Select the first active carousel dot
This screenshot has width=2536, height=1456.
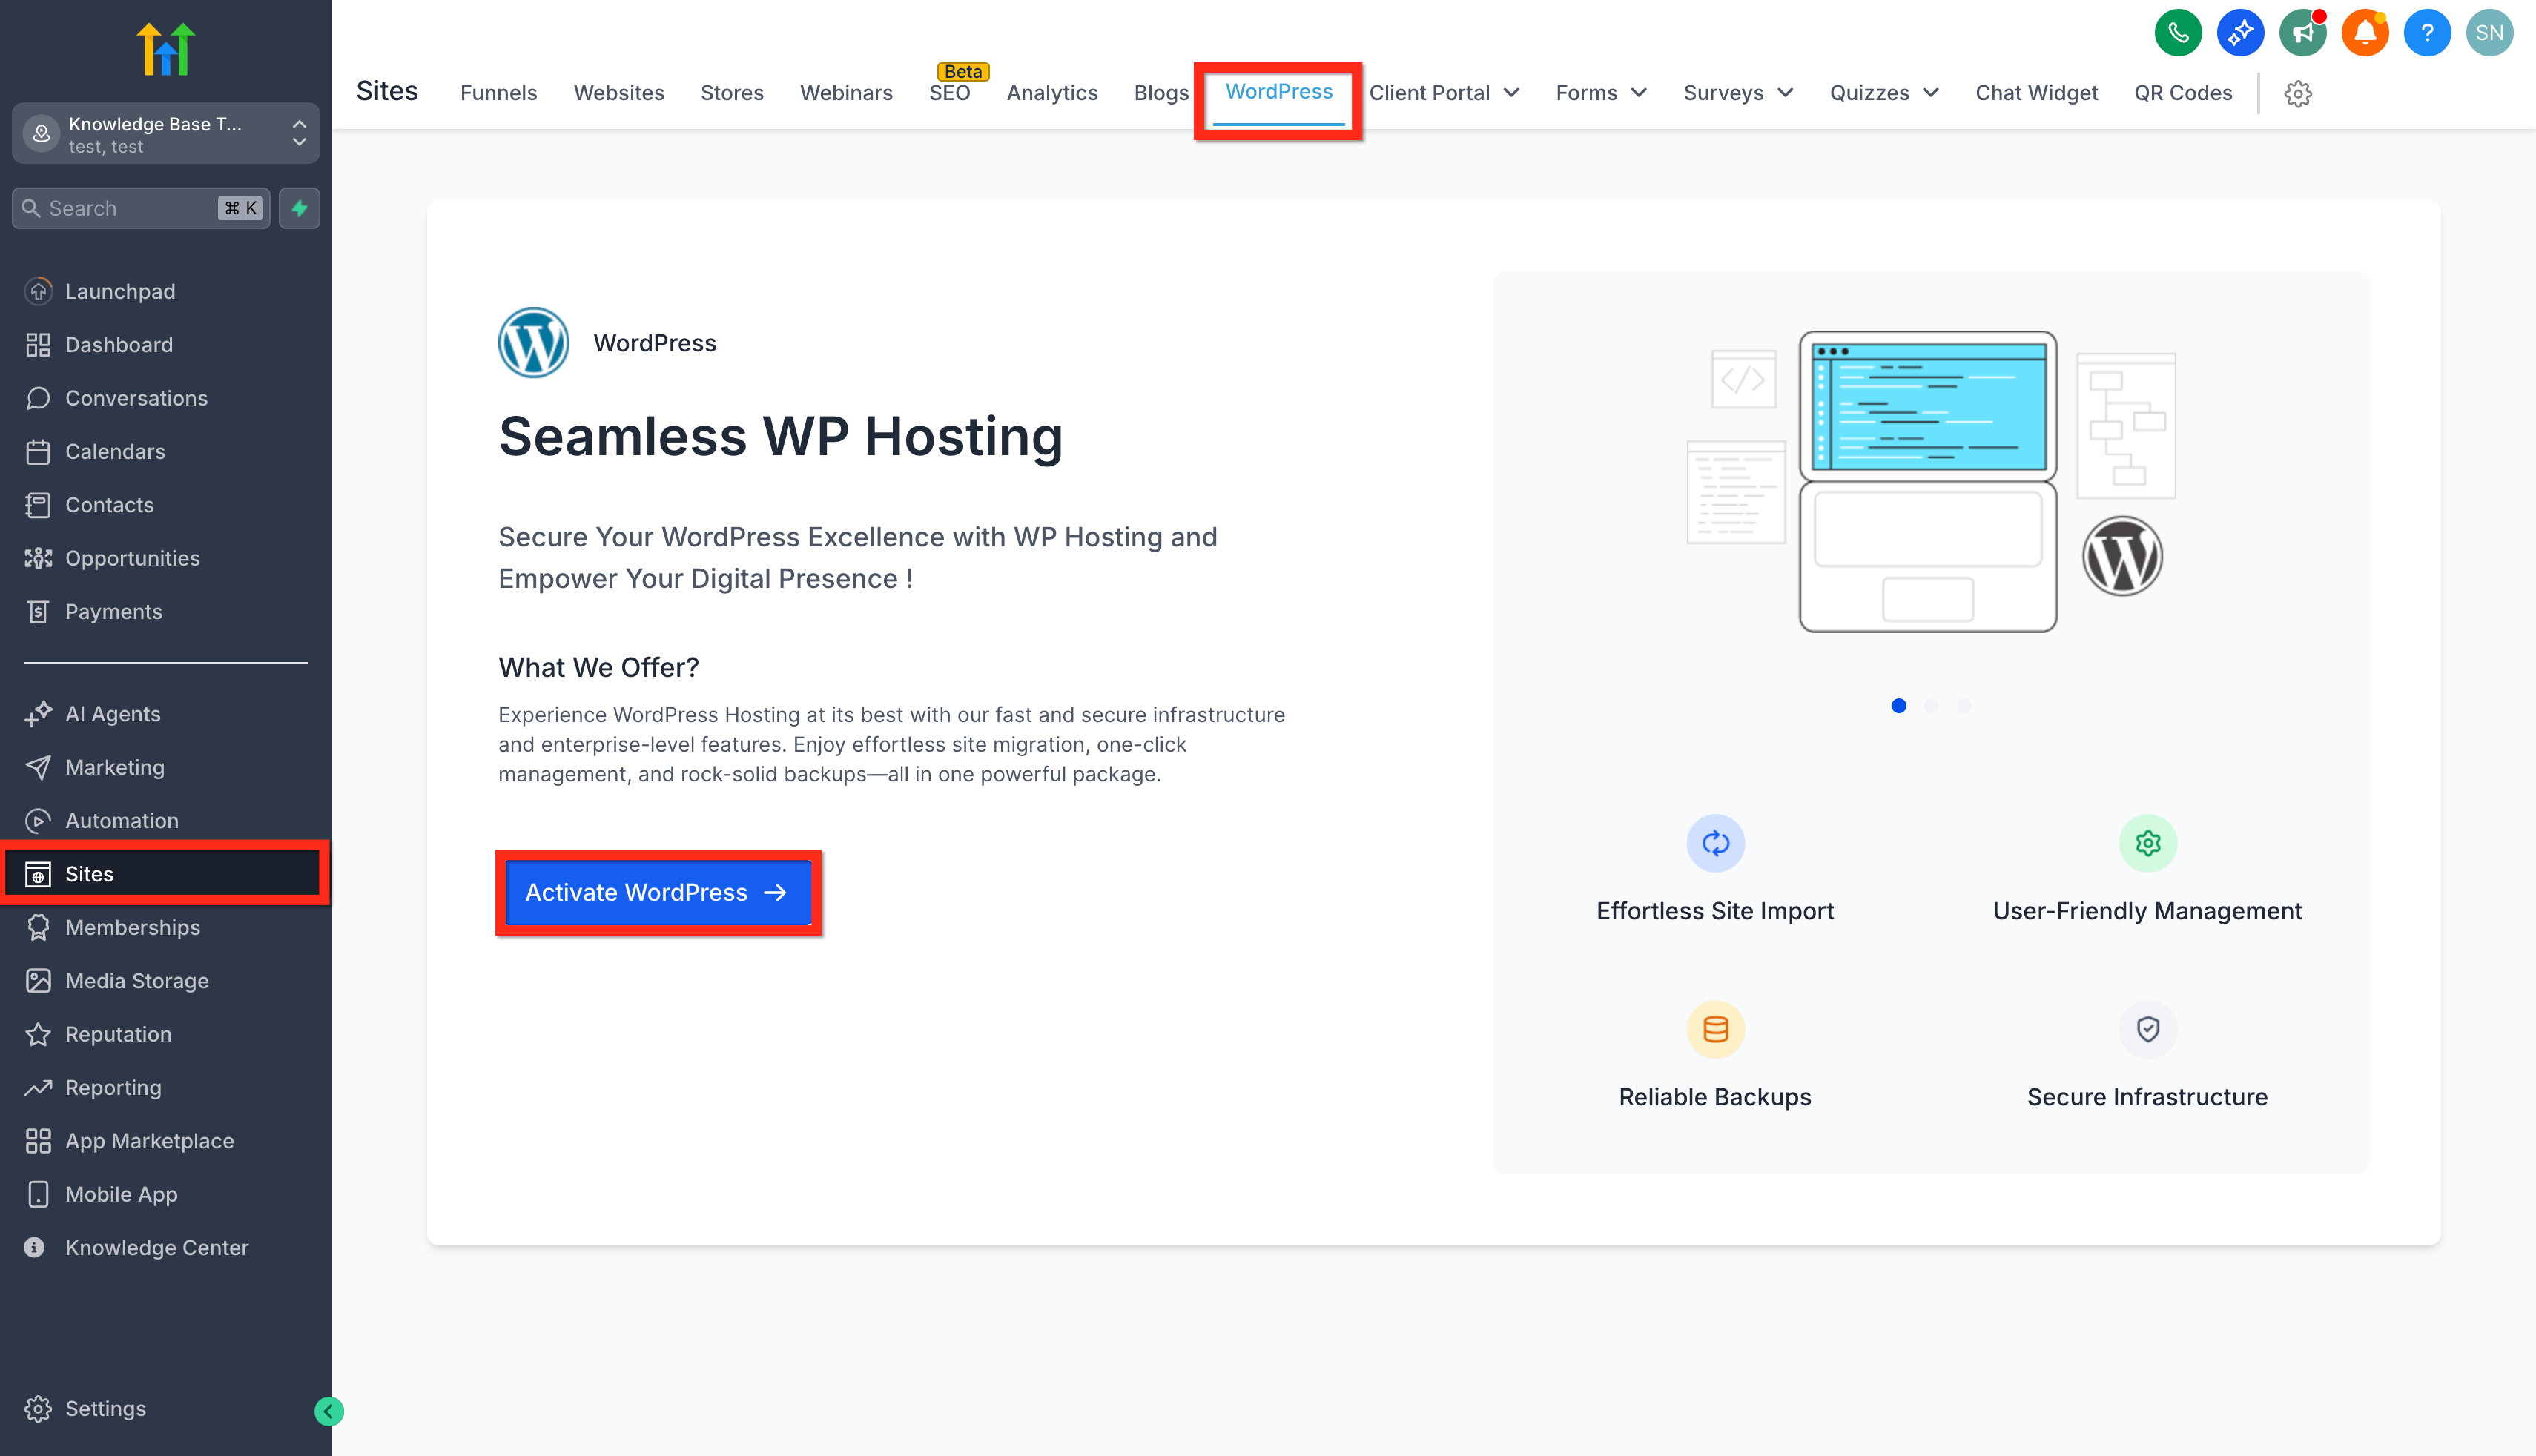pyautogui.click(x=1898, y=706)
